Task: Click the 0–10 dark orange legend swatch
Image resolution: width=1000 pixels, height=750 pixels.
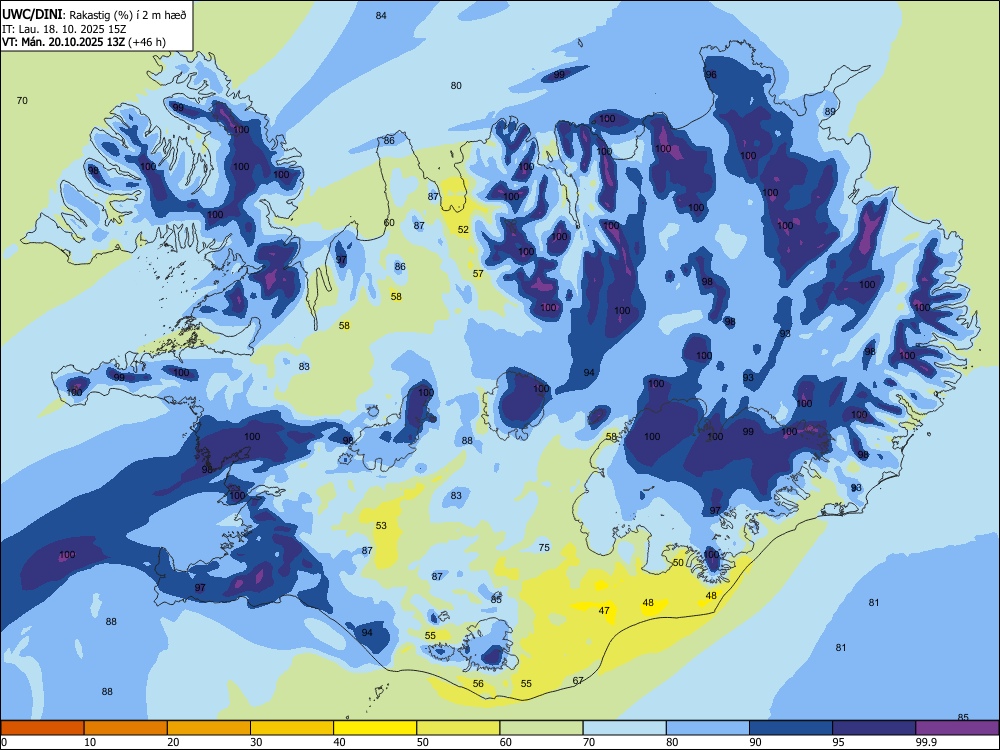Action: click(42, 728)
